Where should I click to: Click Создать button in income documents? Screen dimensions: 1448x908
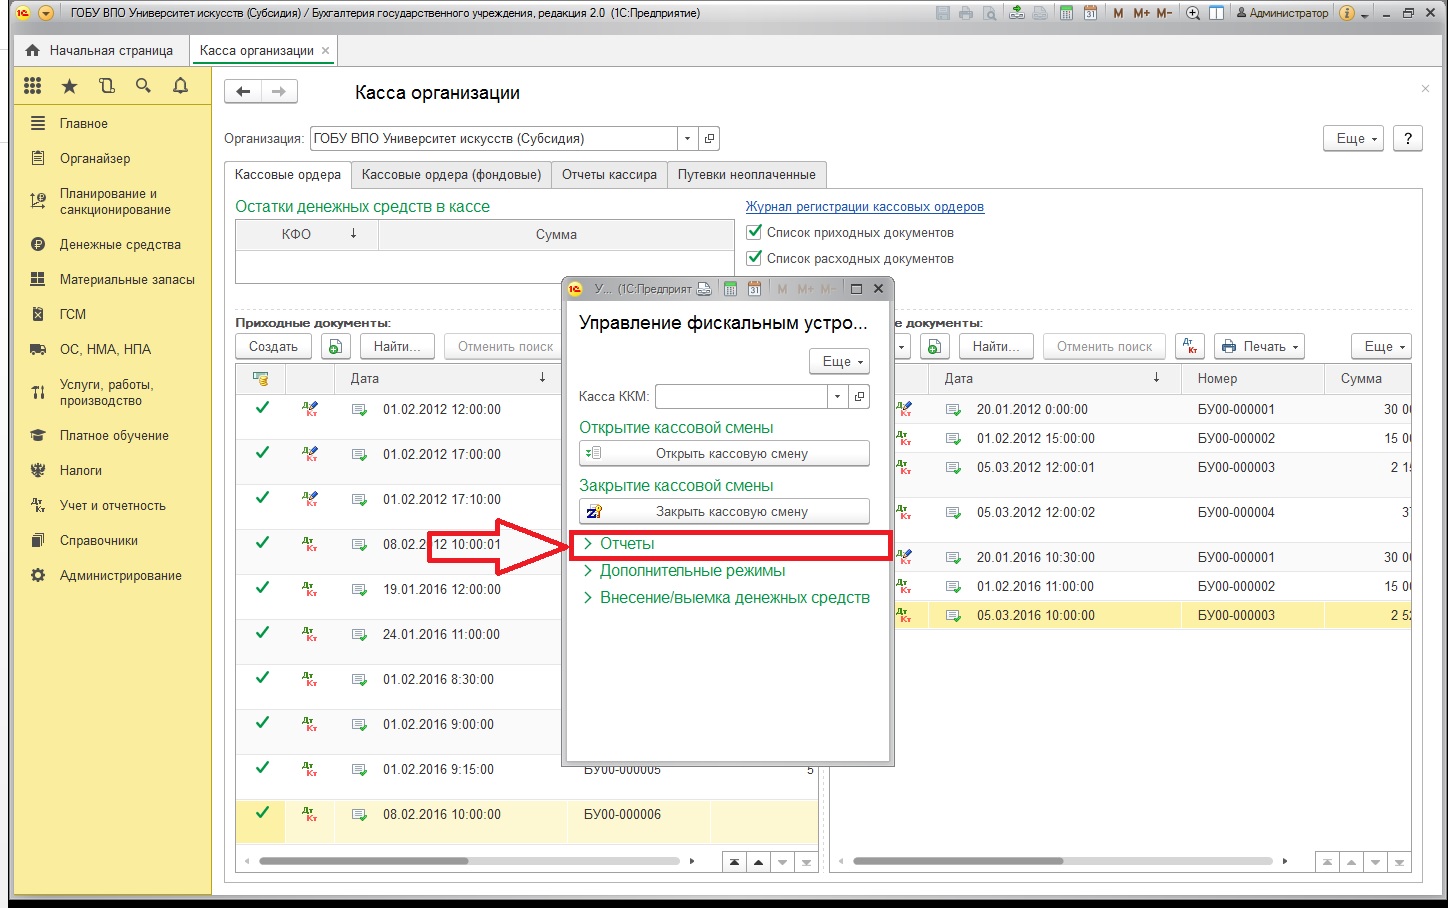tap(273, 346)
